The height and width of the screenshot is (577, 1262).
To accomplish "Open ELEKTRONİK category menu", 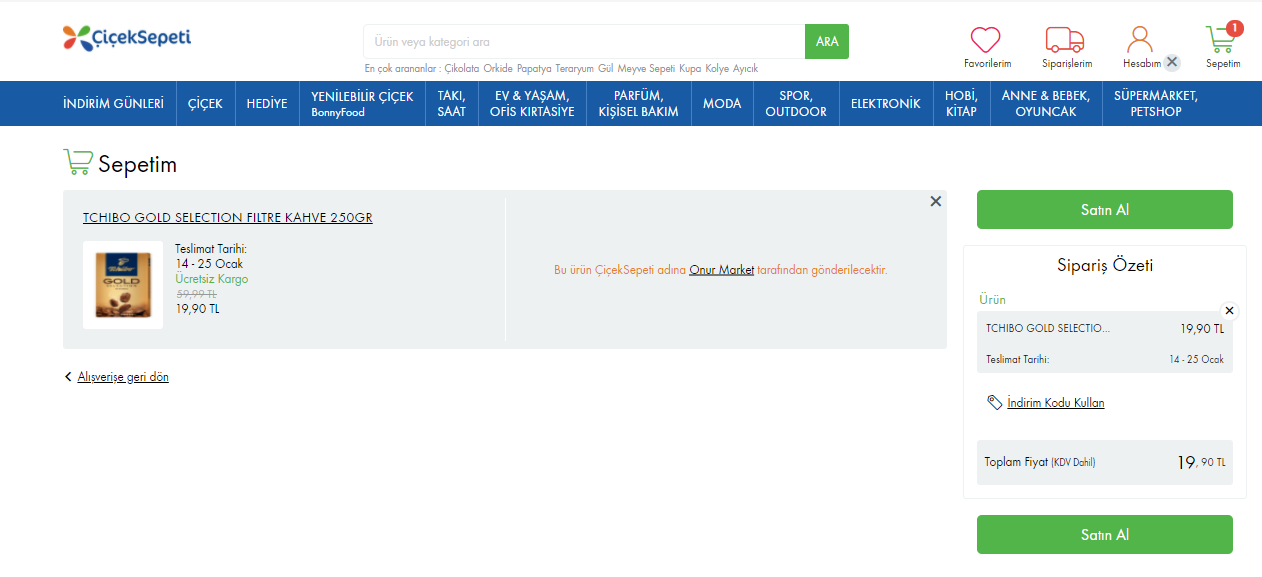I will pyautogui.click(x=886, y=104).
